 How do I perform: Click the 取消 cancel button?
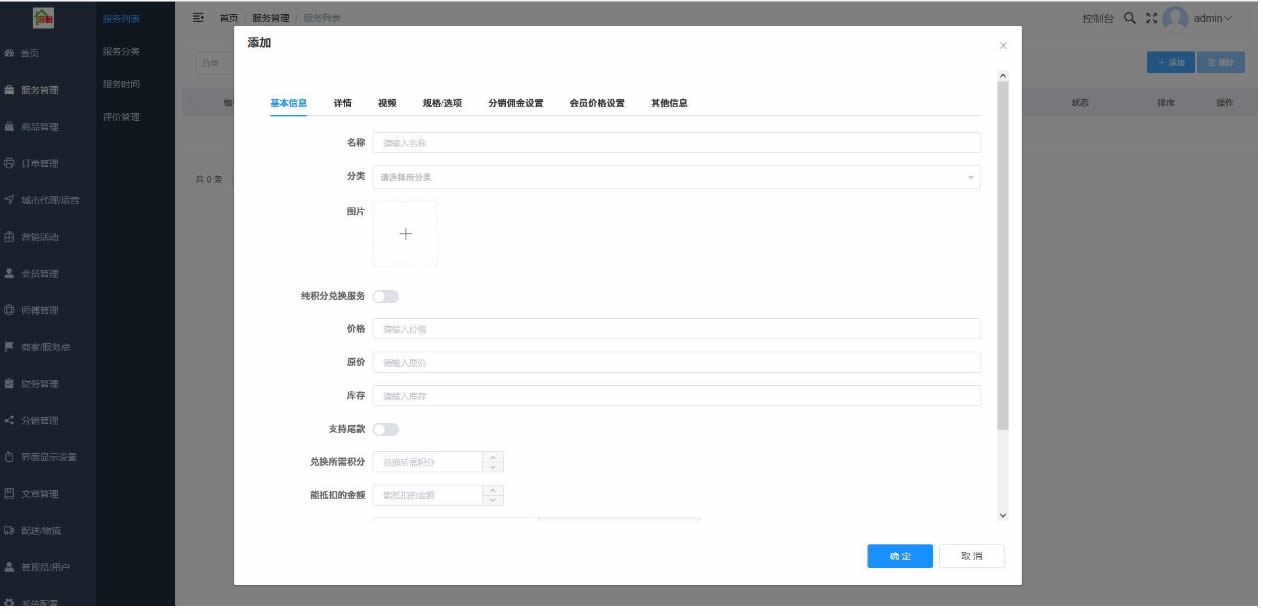click(x=971, y=556)
